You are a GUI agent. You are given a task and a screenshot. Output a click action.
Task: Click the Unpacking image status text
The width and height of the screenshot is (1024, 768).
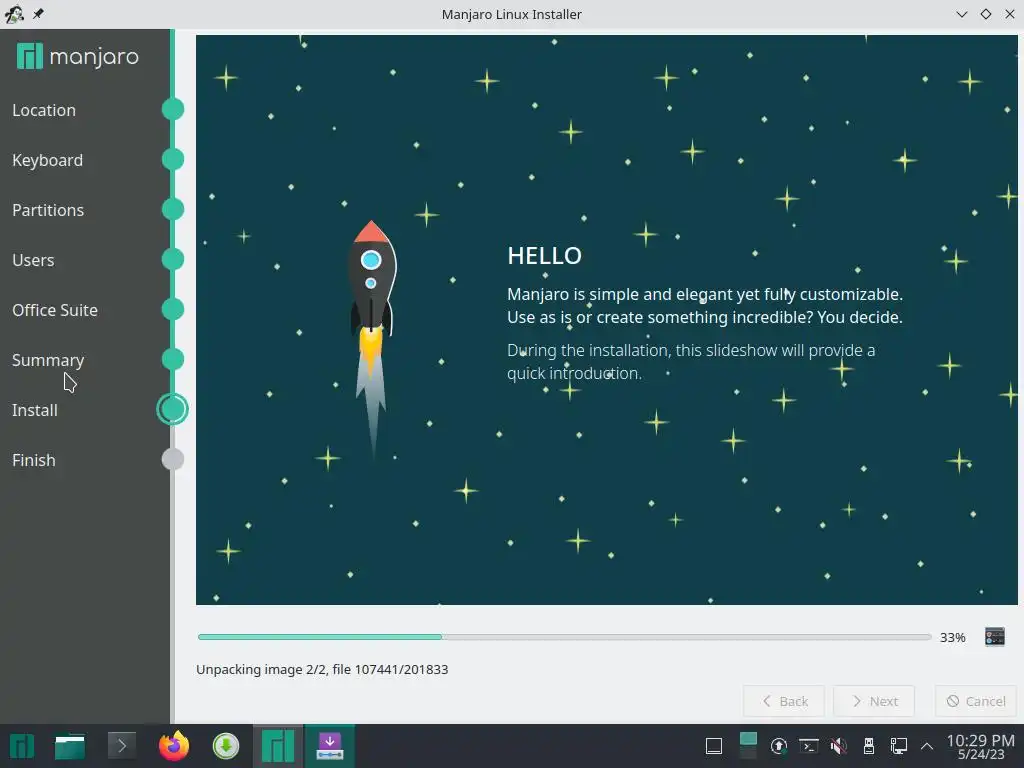click(x=322, y=669)
